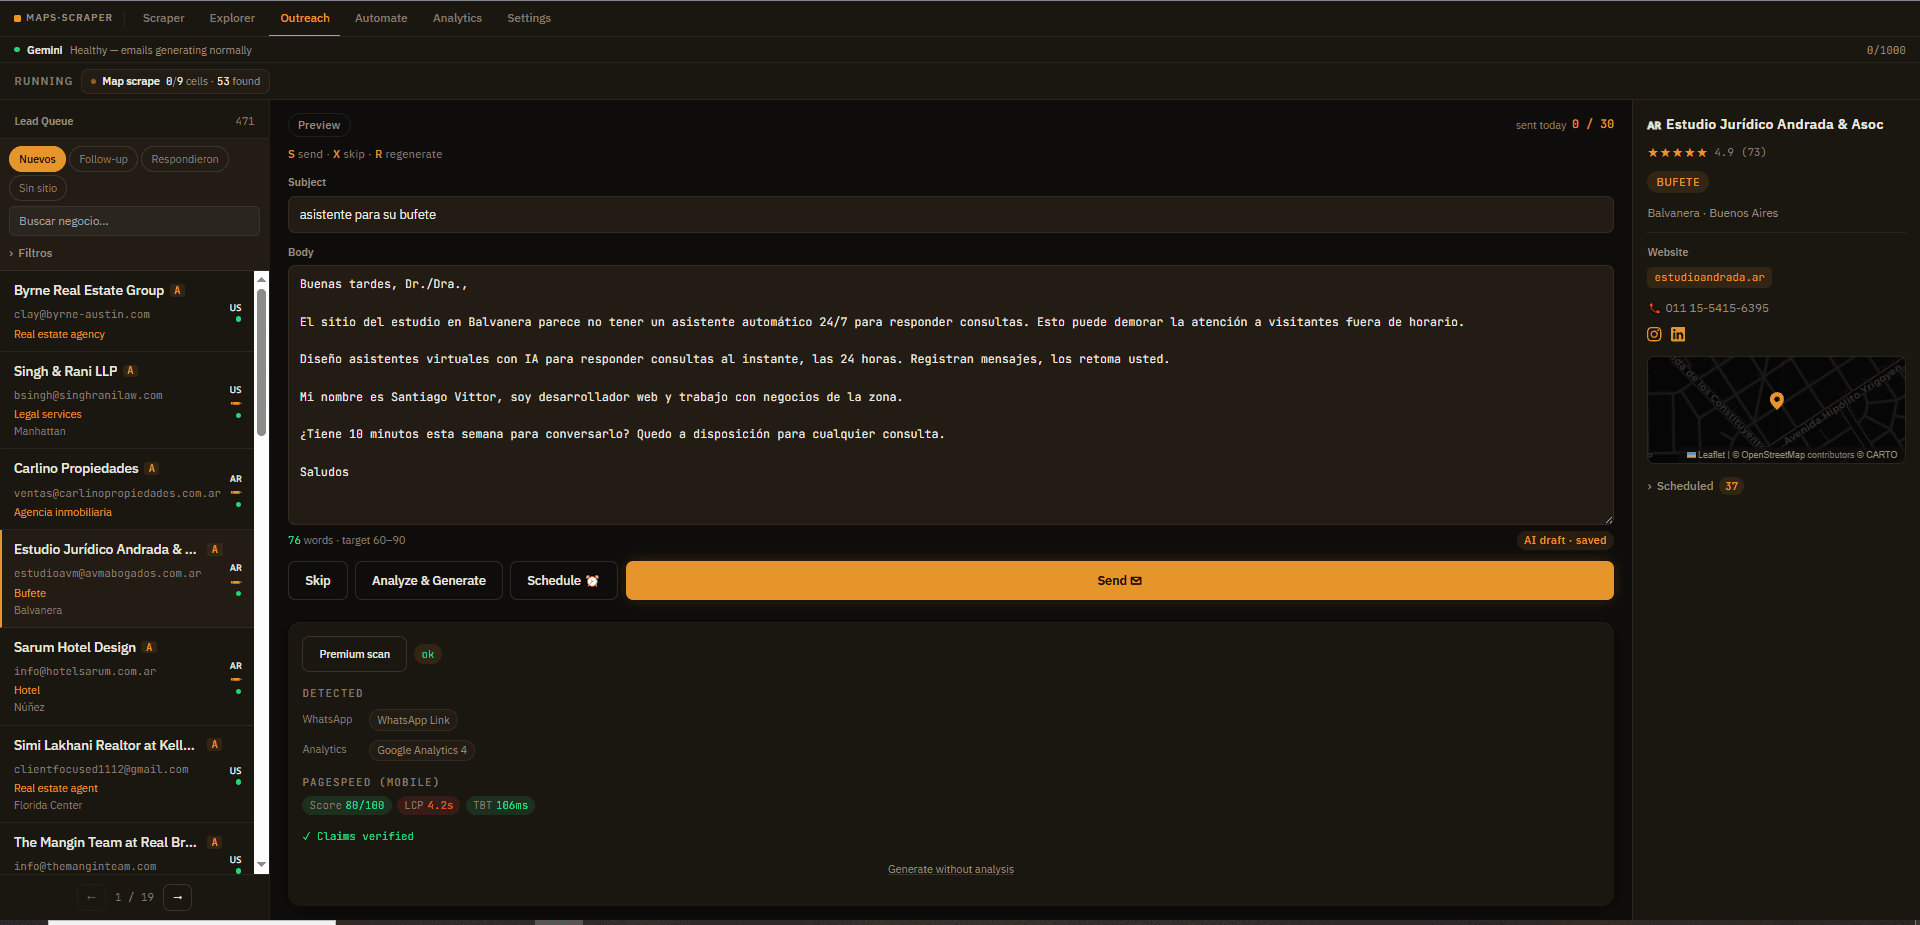Select the Nuevos filter pill

[37, 159]
